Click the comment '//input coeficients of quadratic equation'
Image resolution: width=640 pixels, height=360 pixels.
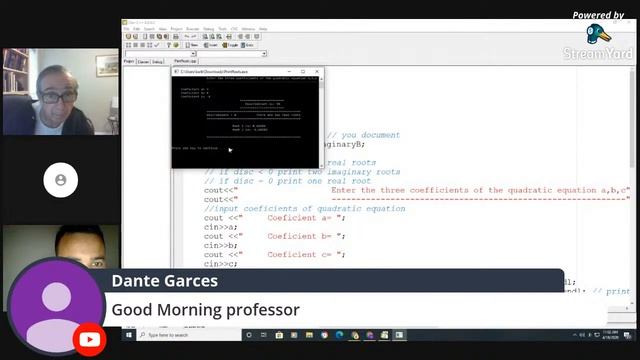pyautogui.click(x=304, y=209)
